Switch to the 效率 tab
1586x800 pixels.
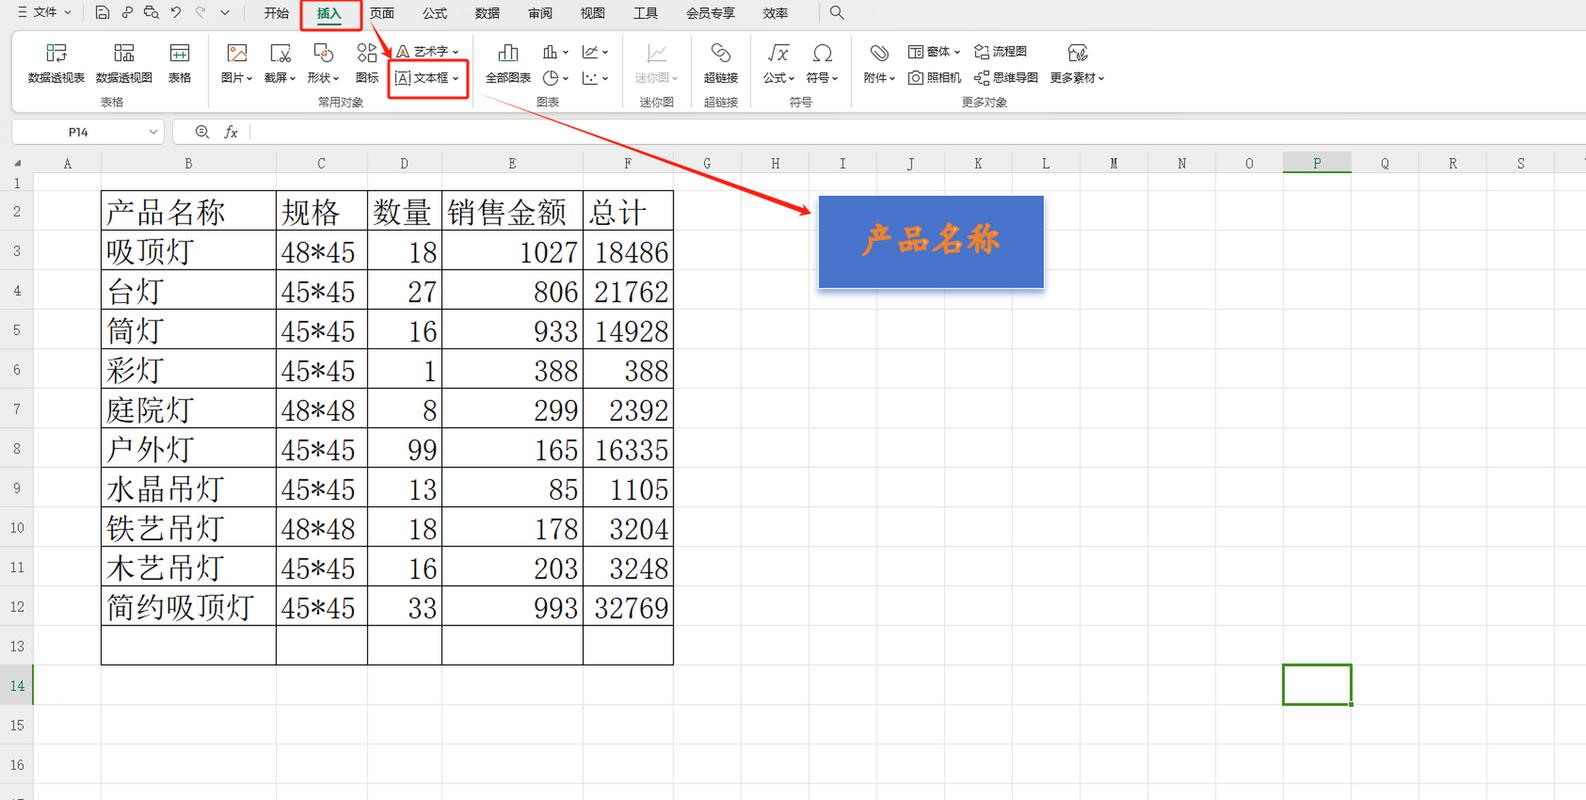775,13
